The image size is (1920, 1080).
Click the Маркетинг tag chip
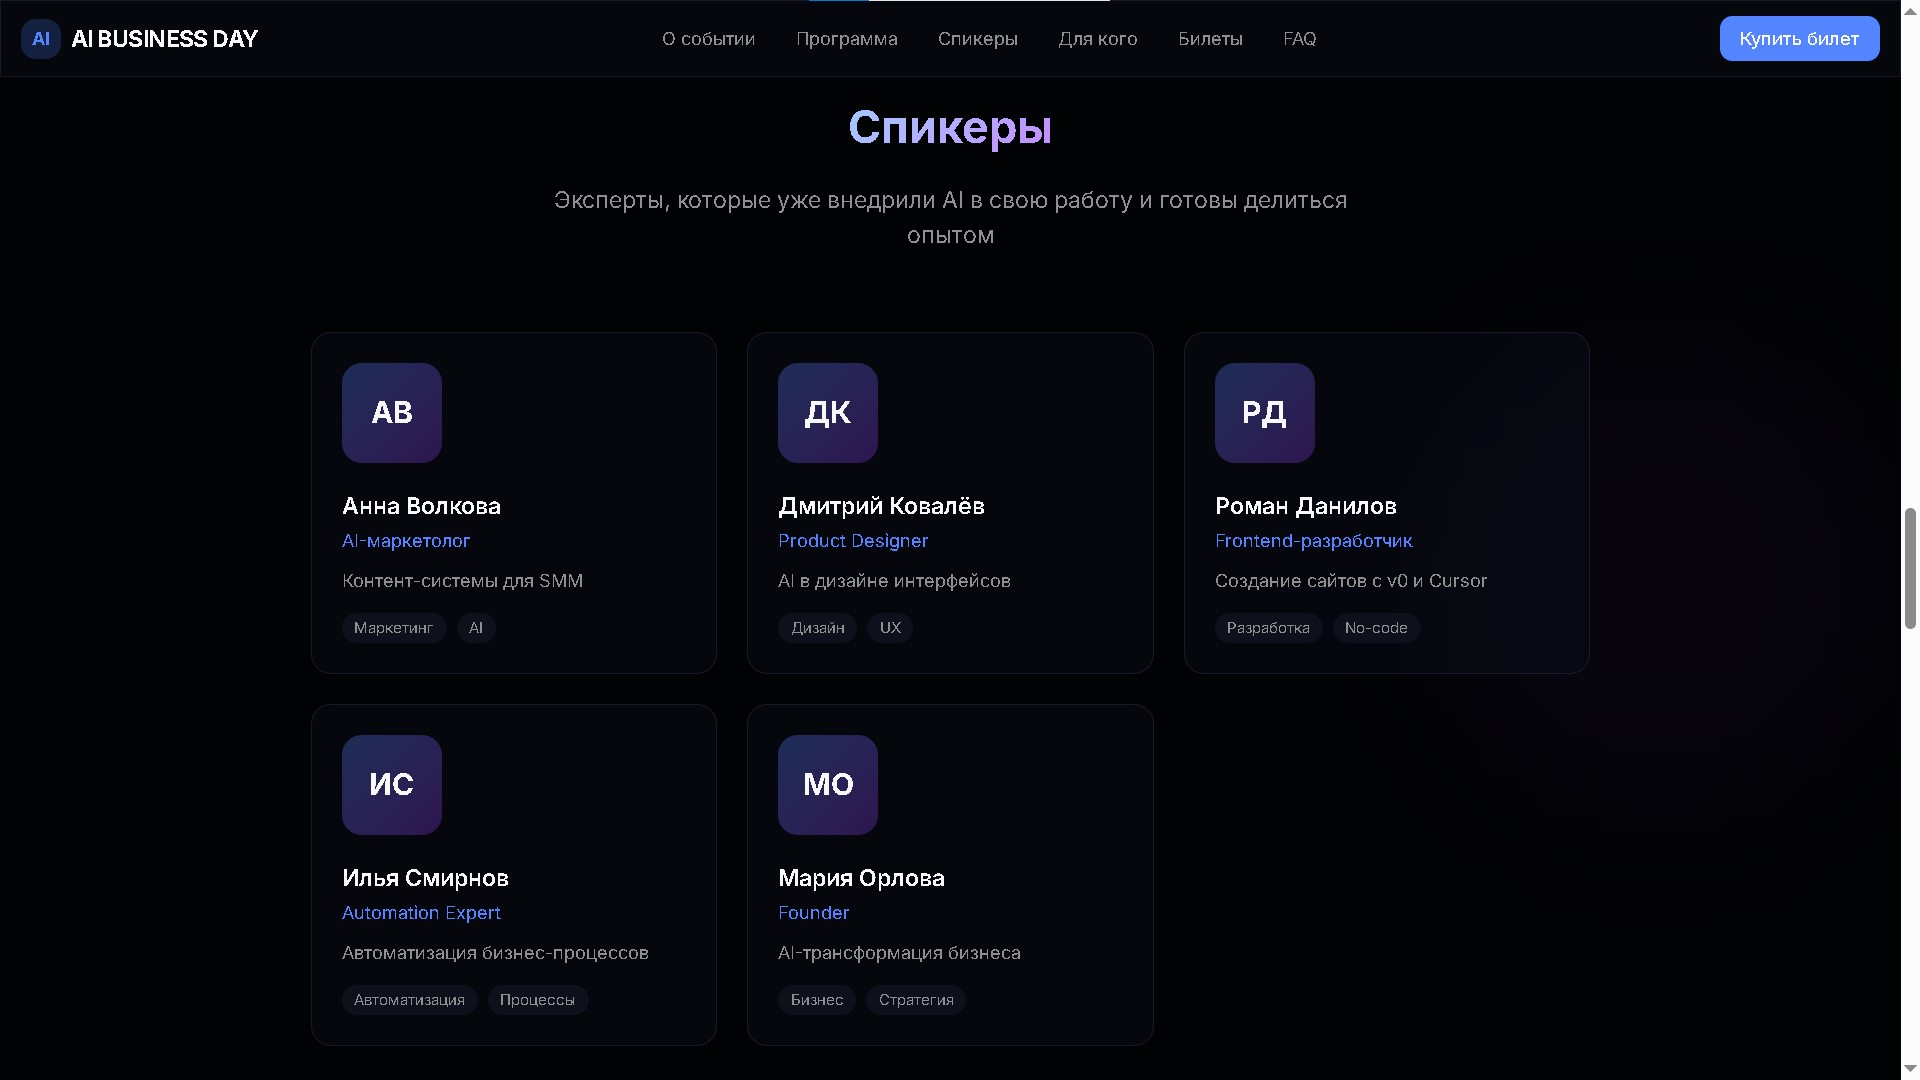click(394, 628)
